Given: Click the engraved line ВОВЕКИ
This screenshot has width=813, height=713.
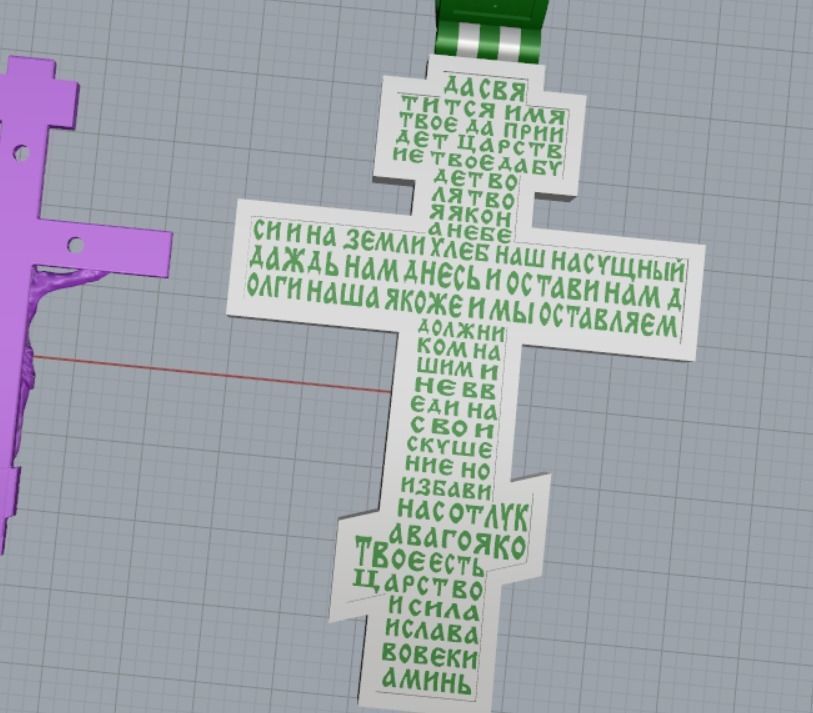Looking at the screenshot, I should (x=429, y=656).
